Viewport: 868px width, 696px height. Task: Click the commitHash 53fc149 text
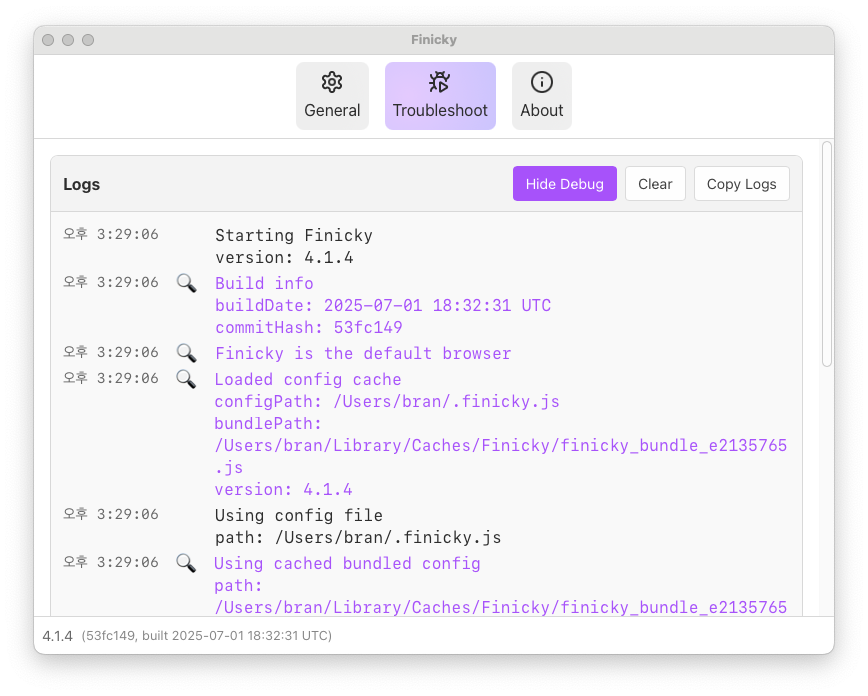[307, 327]
